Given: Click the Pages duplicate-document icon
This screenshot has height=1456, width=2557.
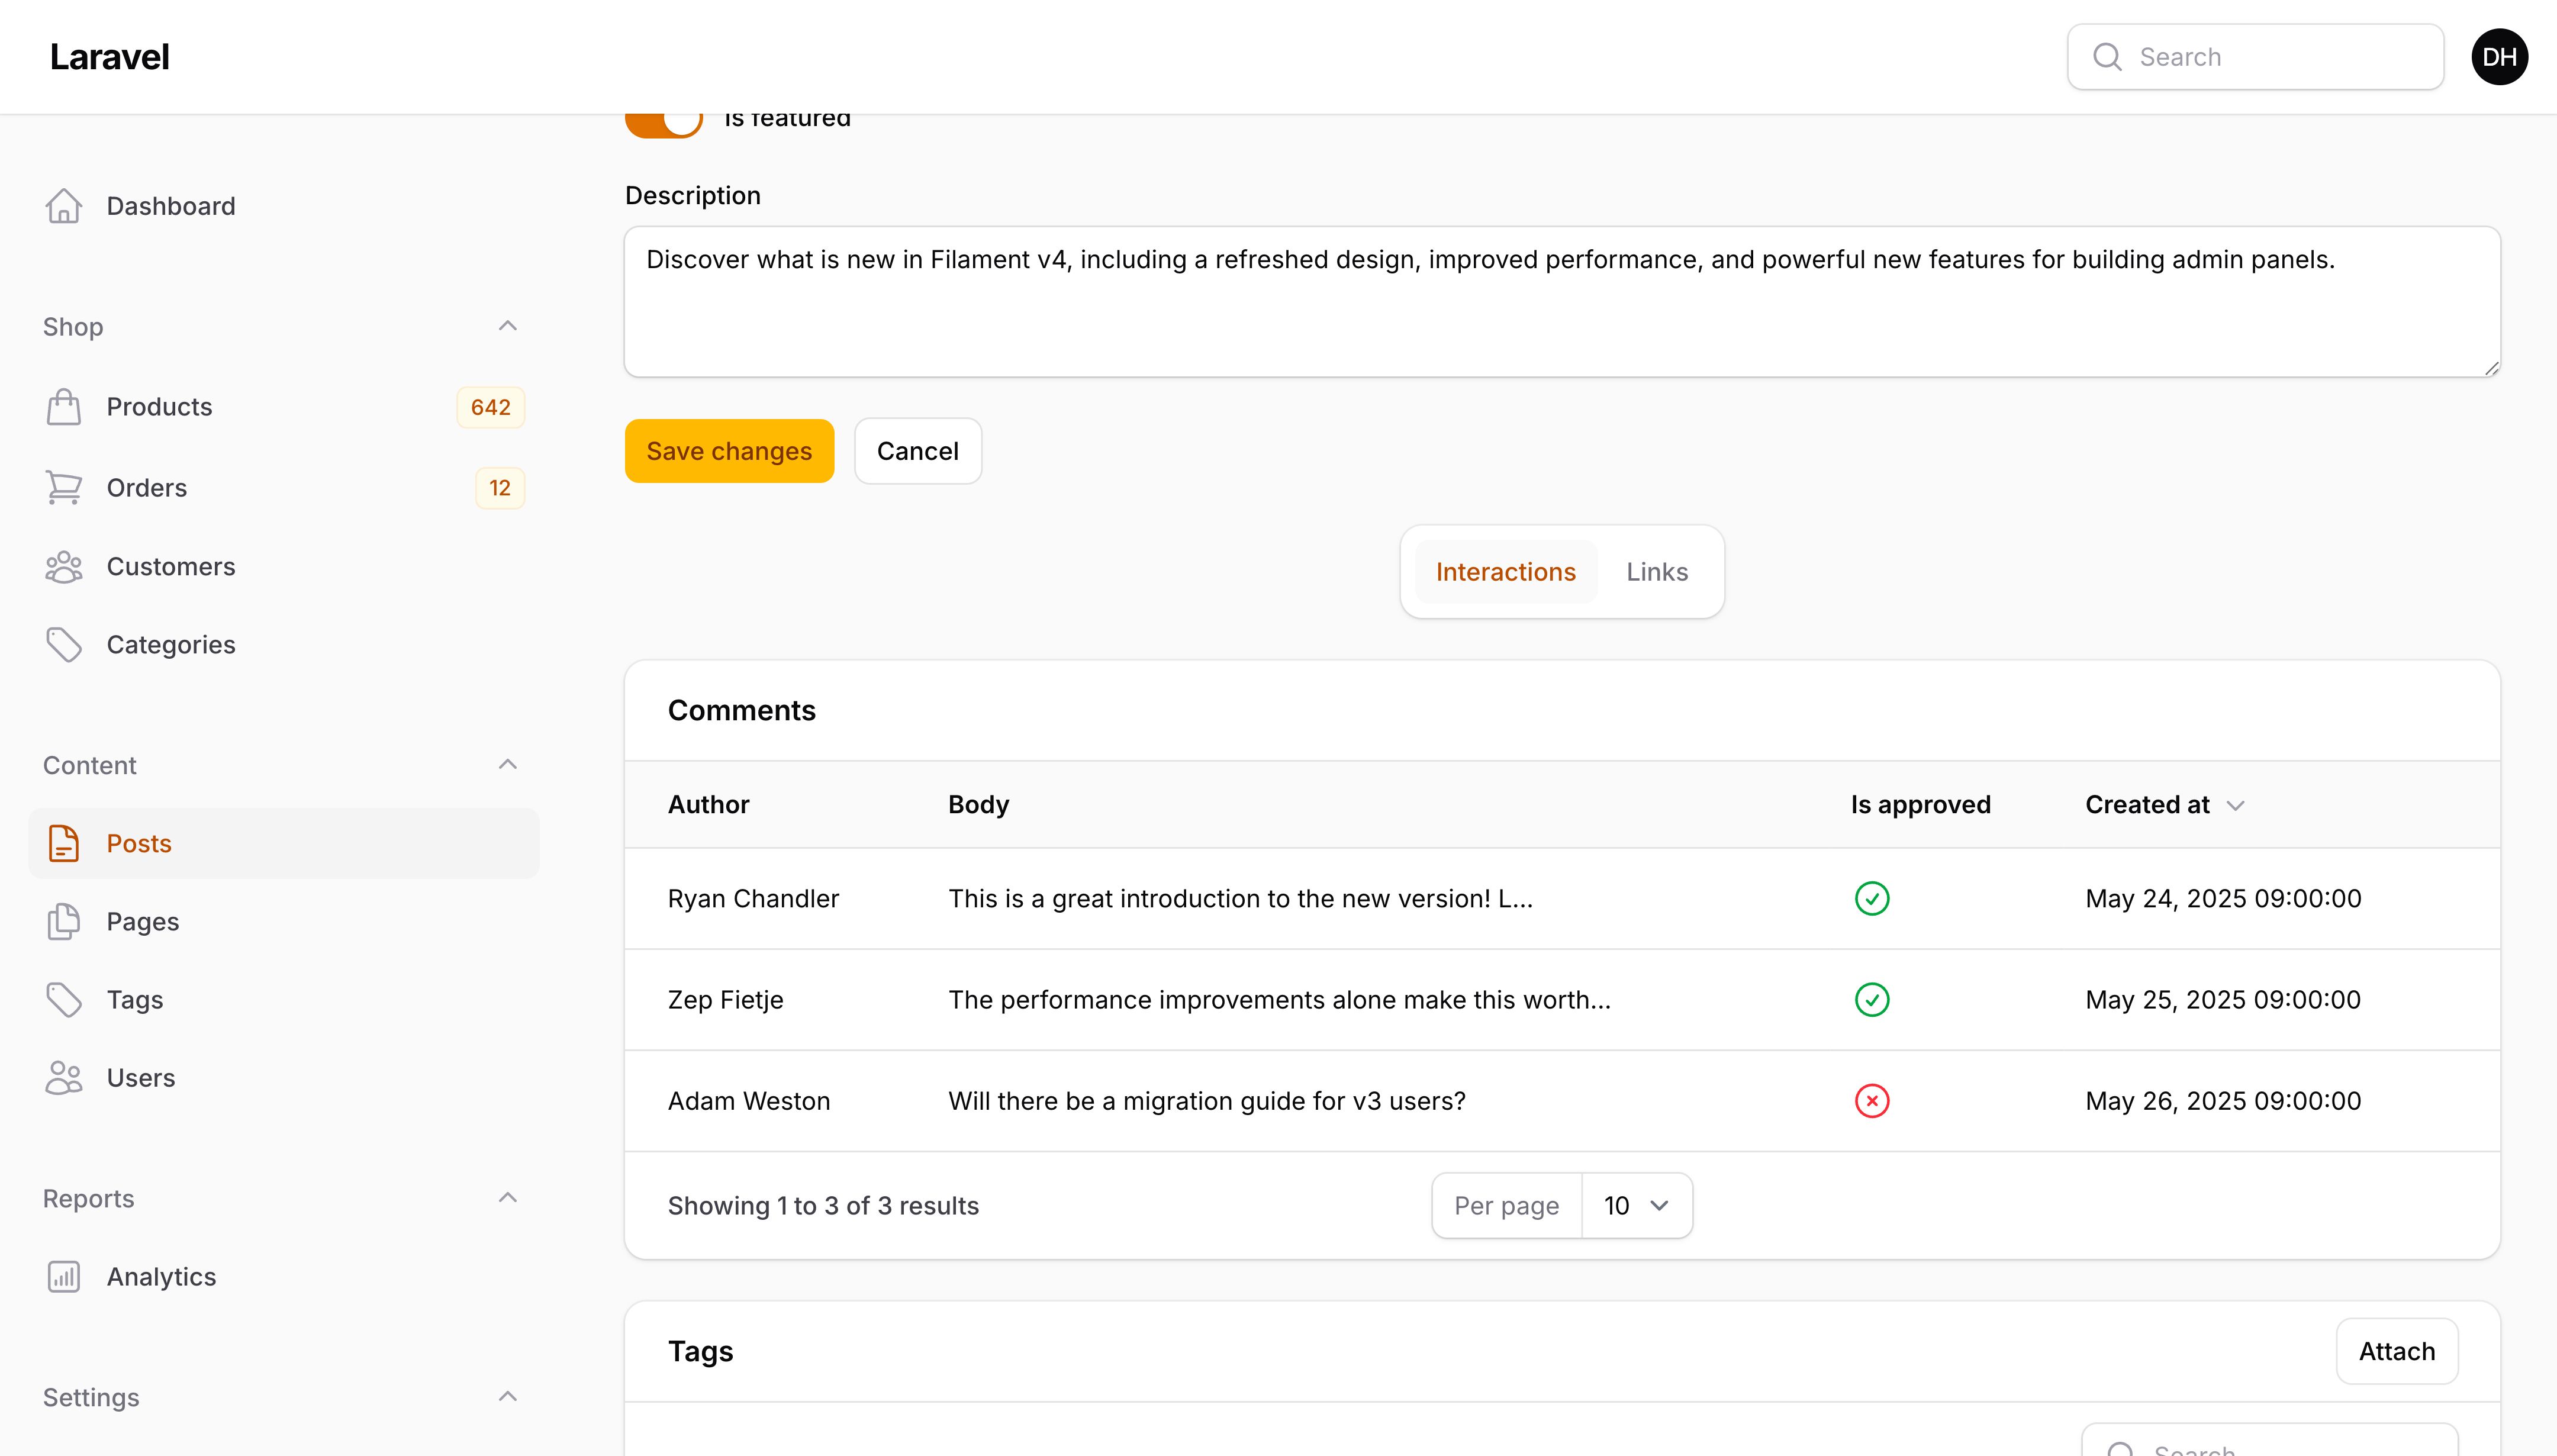Looking at the screenshot, I should click(64, 921).
